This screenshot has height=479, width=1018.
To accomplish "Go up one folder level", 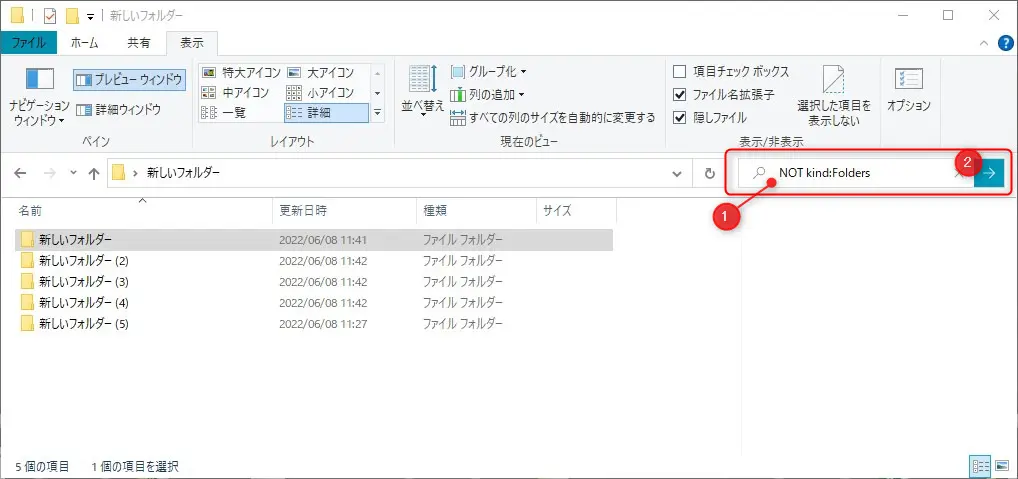I will 94,173.
